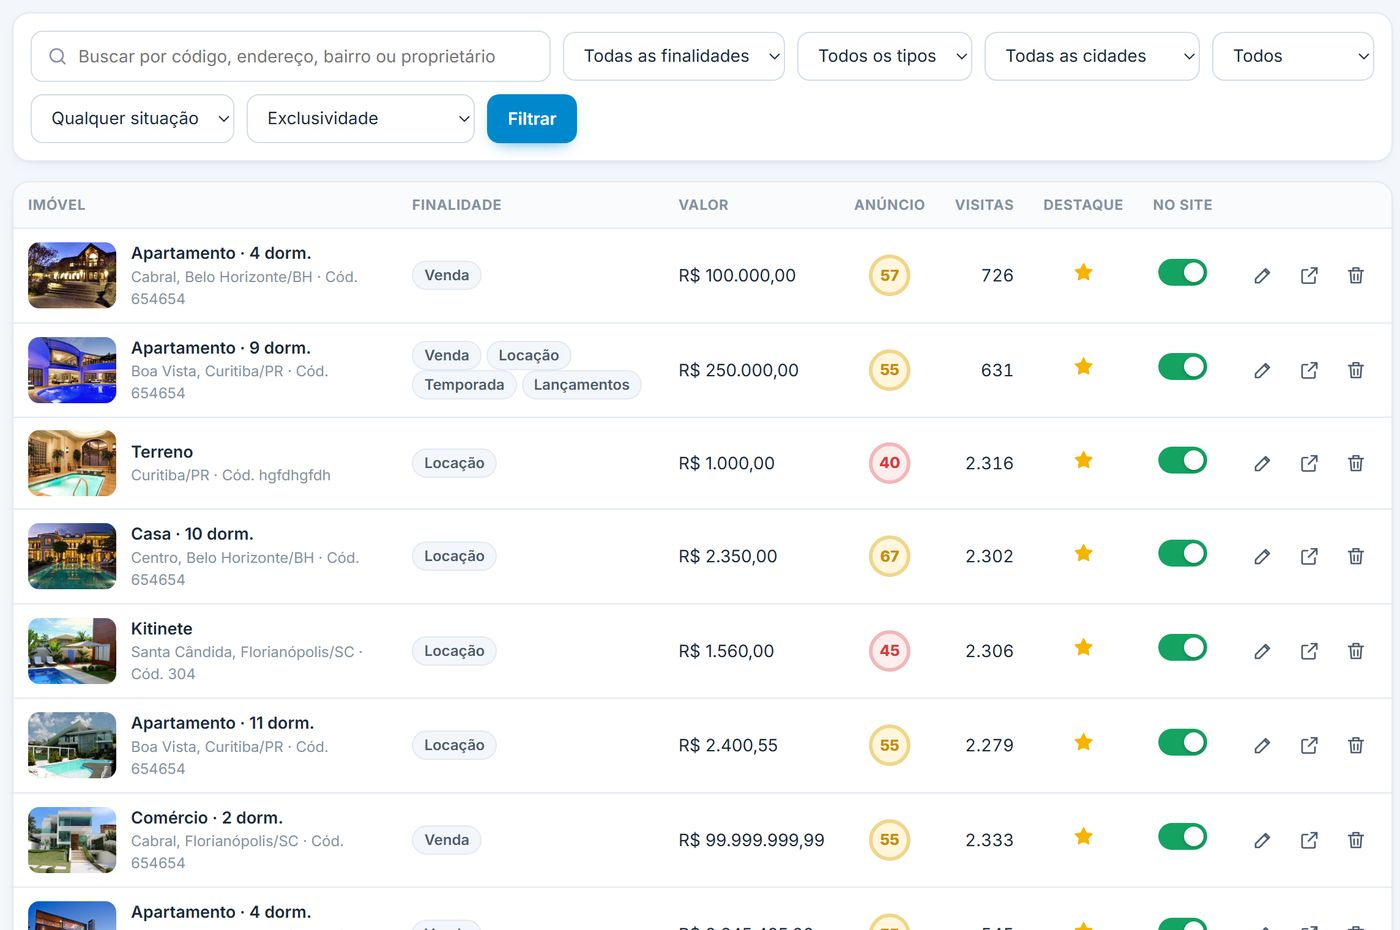1400x930 pixels.
Task: Edit the Casa 10 dorm. listing
Action: (x=1262, y=556)
